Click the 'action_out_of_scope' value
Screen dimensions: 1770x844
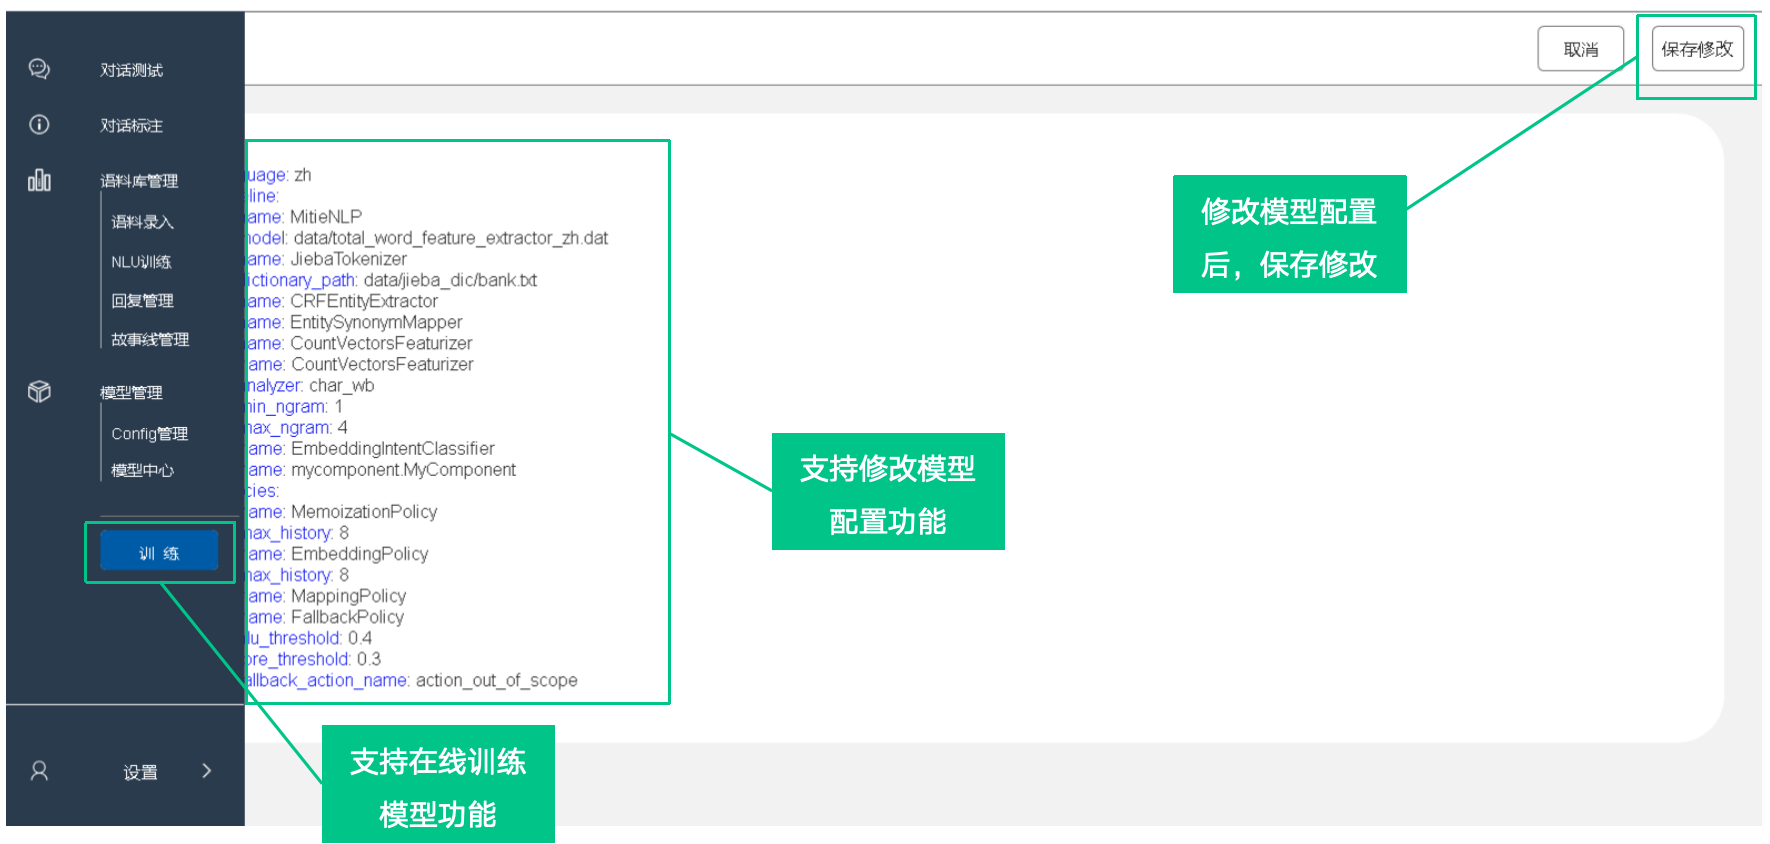[497, 680]
